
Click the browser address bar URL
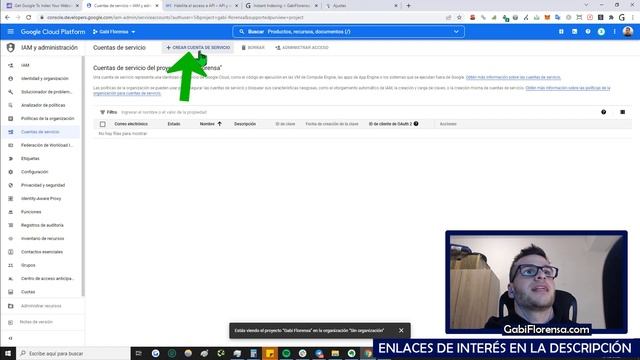coord(176,18)
